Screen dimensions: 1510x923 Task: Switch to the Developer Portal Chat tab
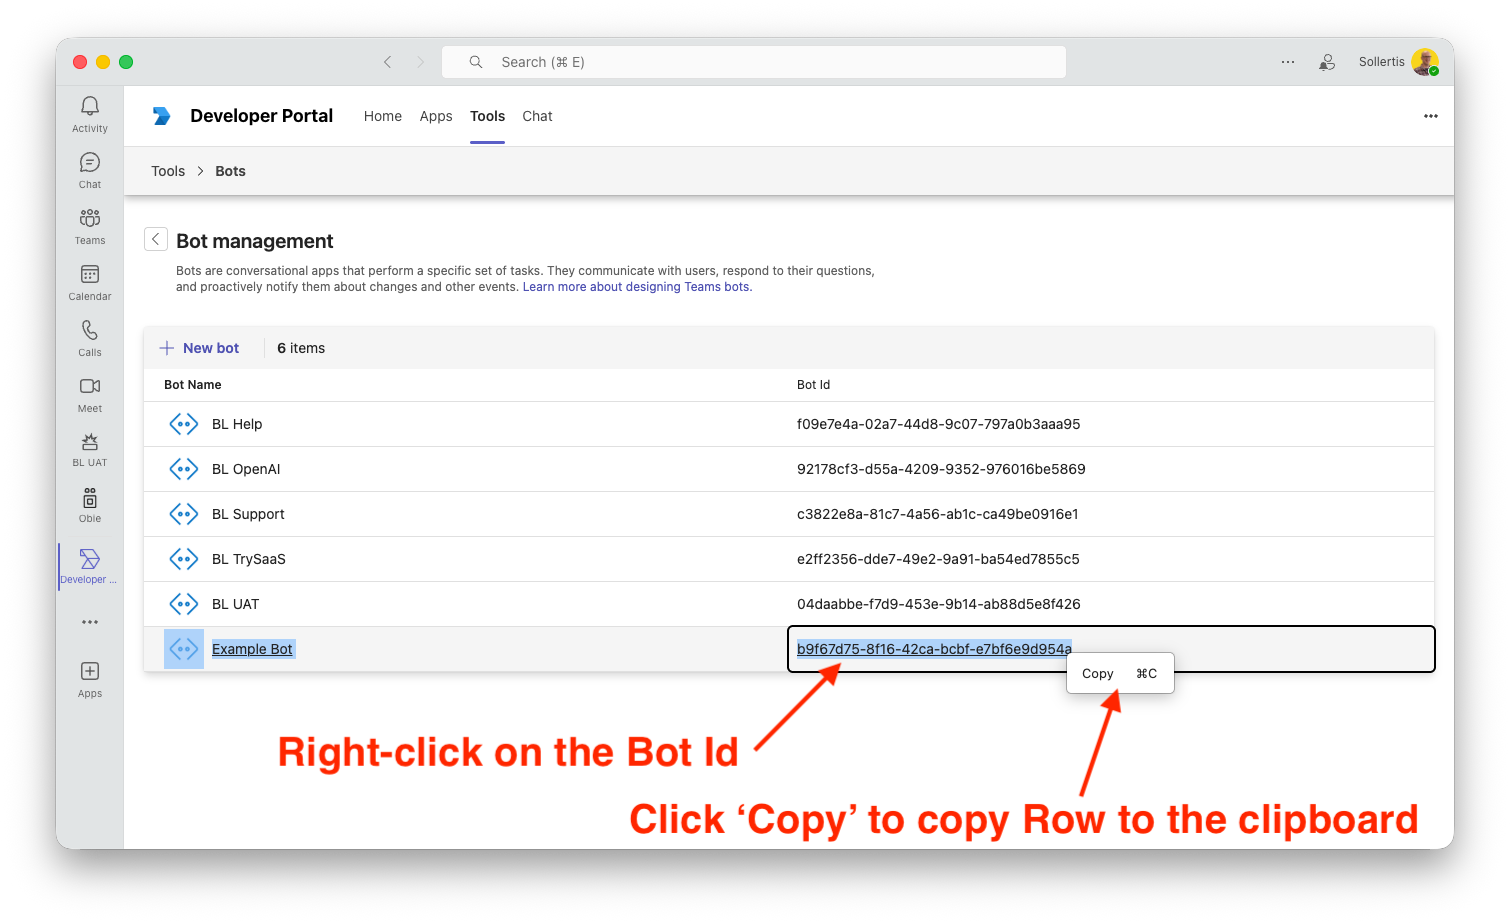[537, 116]
